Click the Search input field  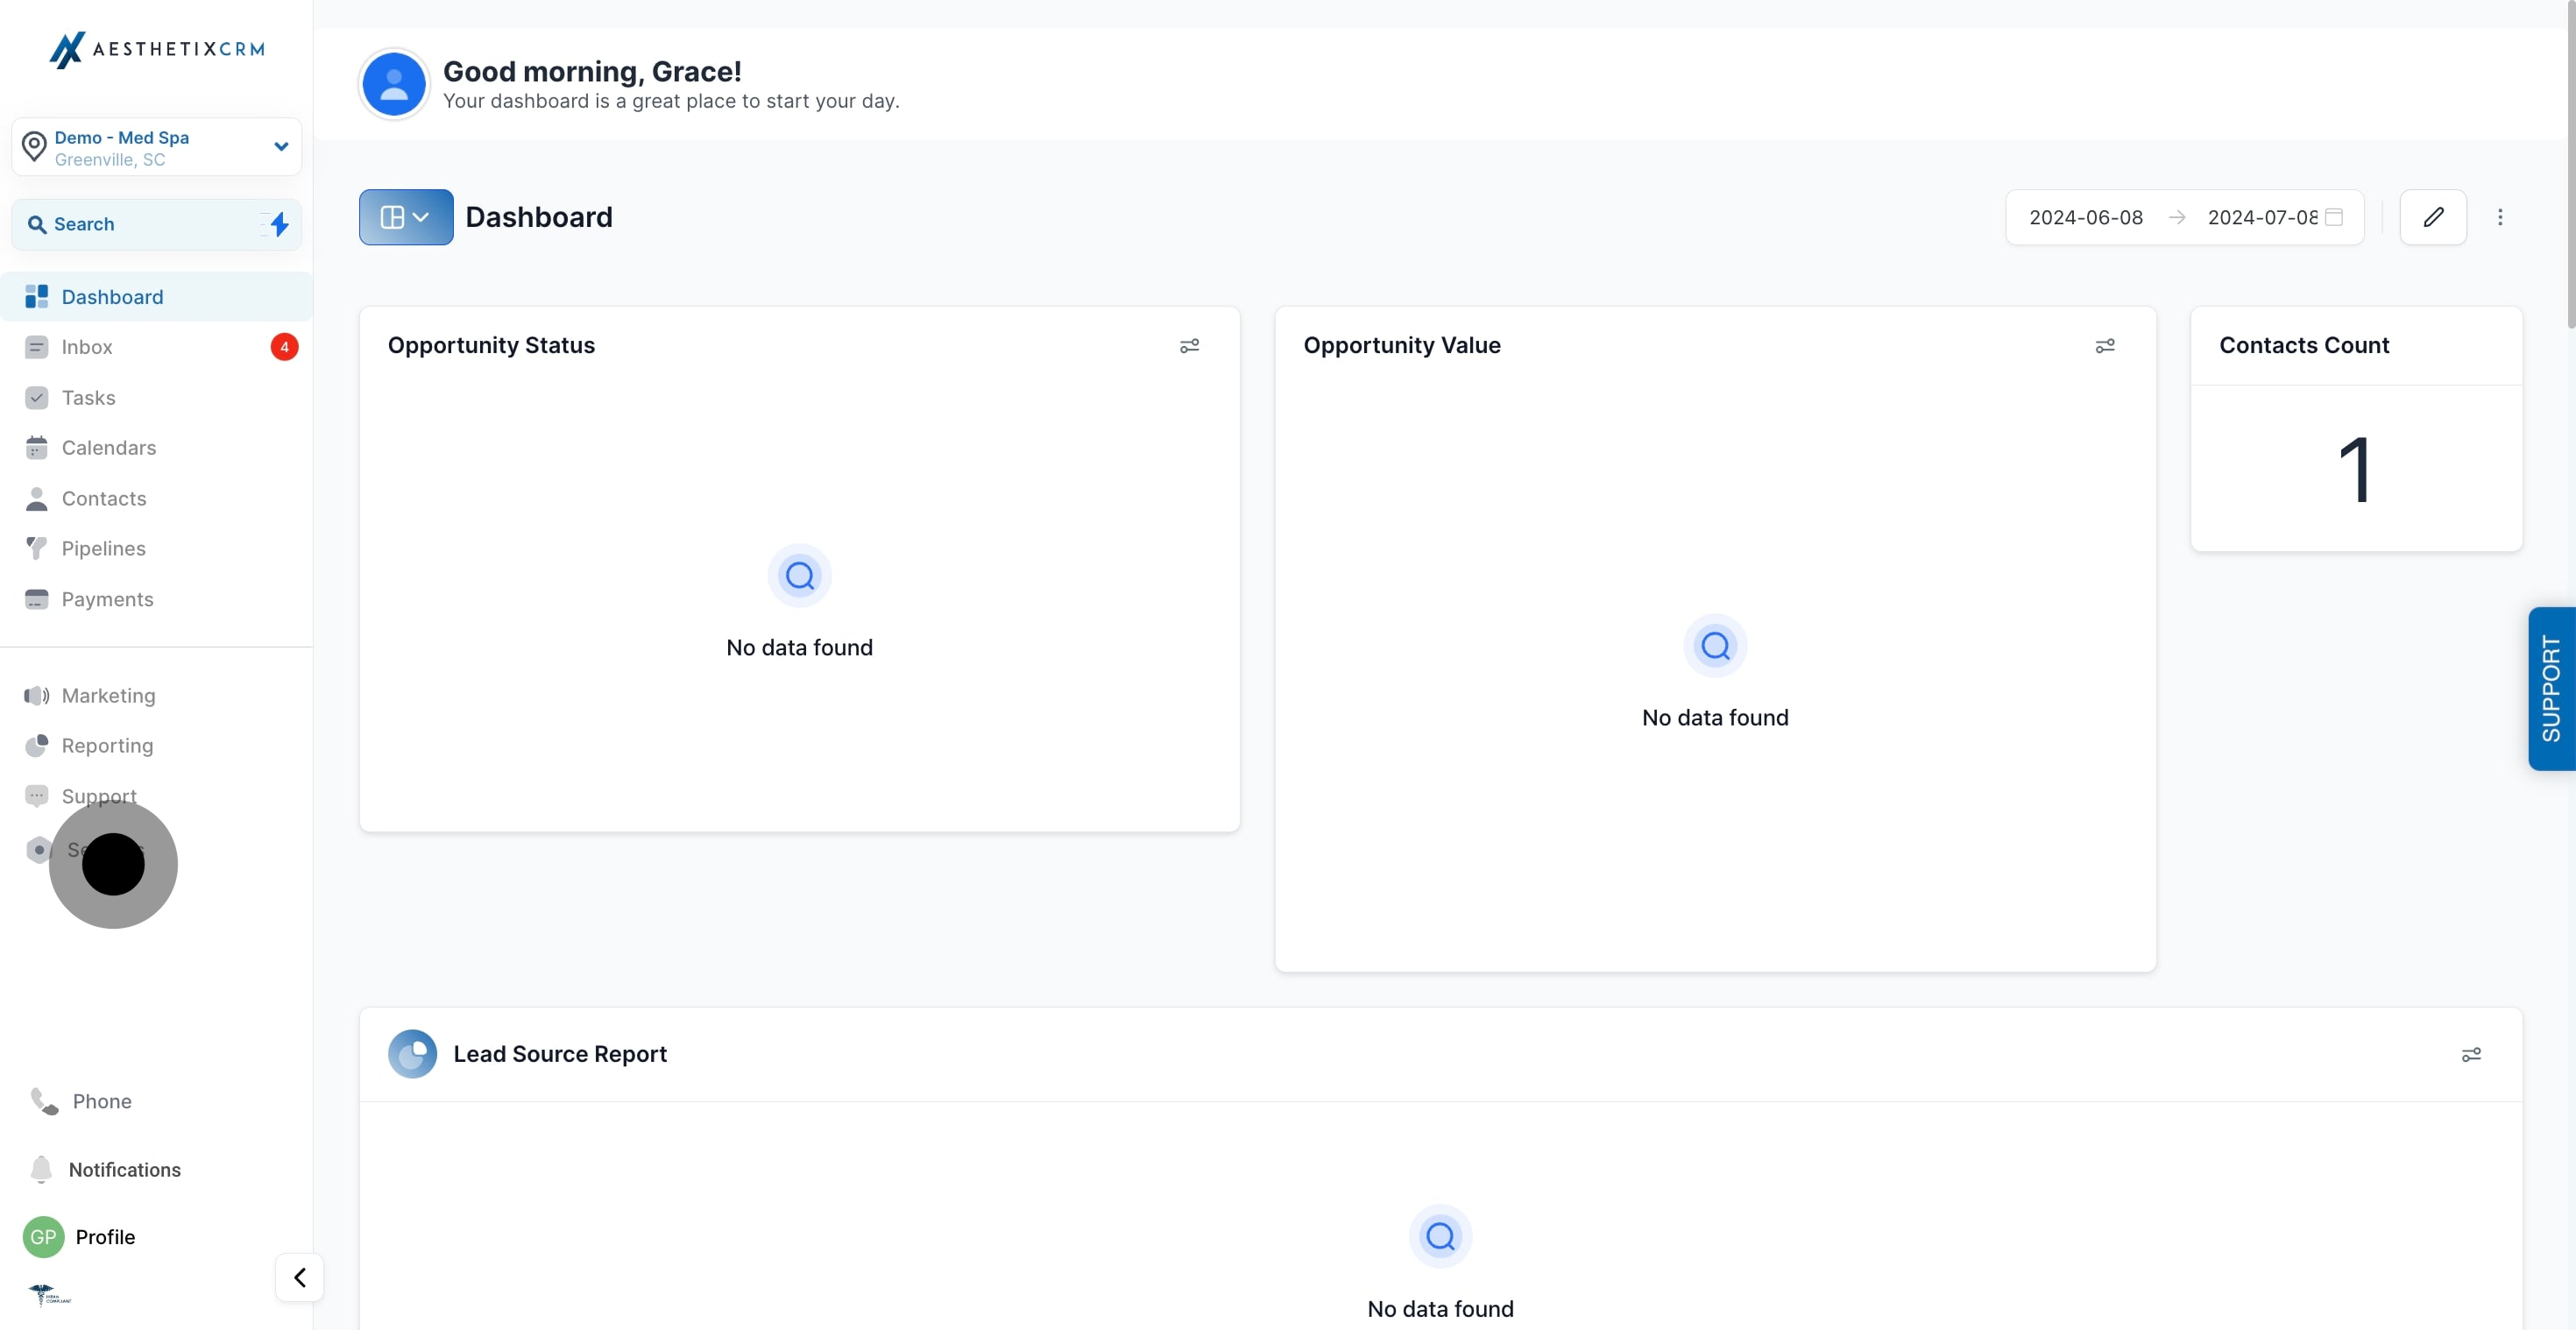[x=140, y=224]
